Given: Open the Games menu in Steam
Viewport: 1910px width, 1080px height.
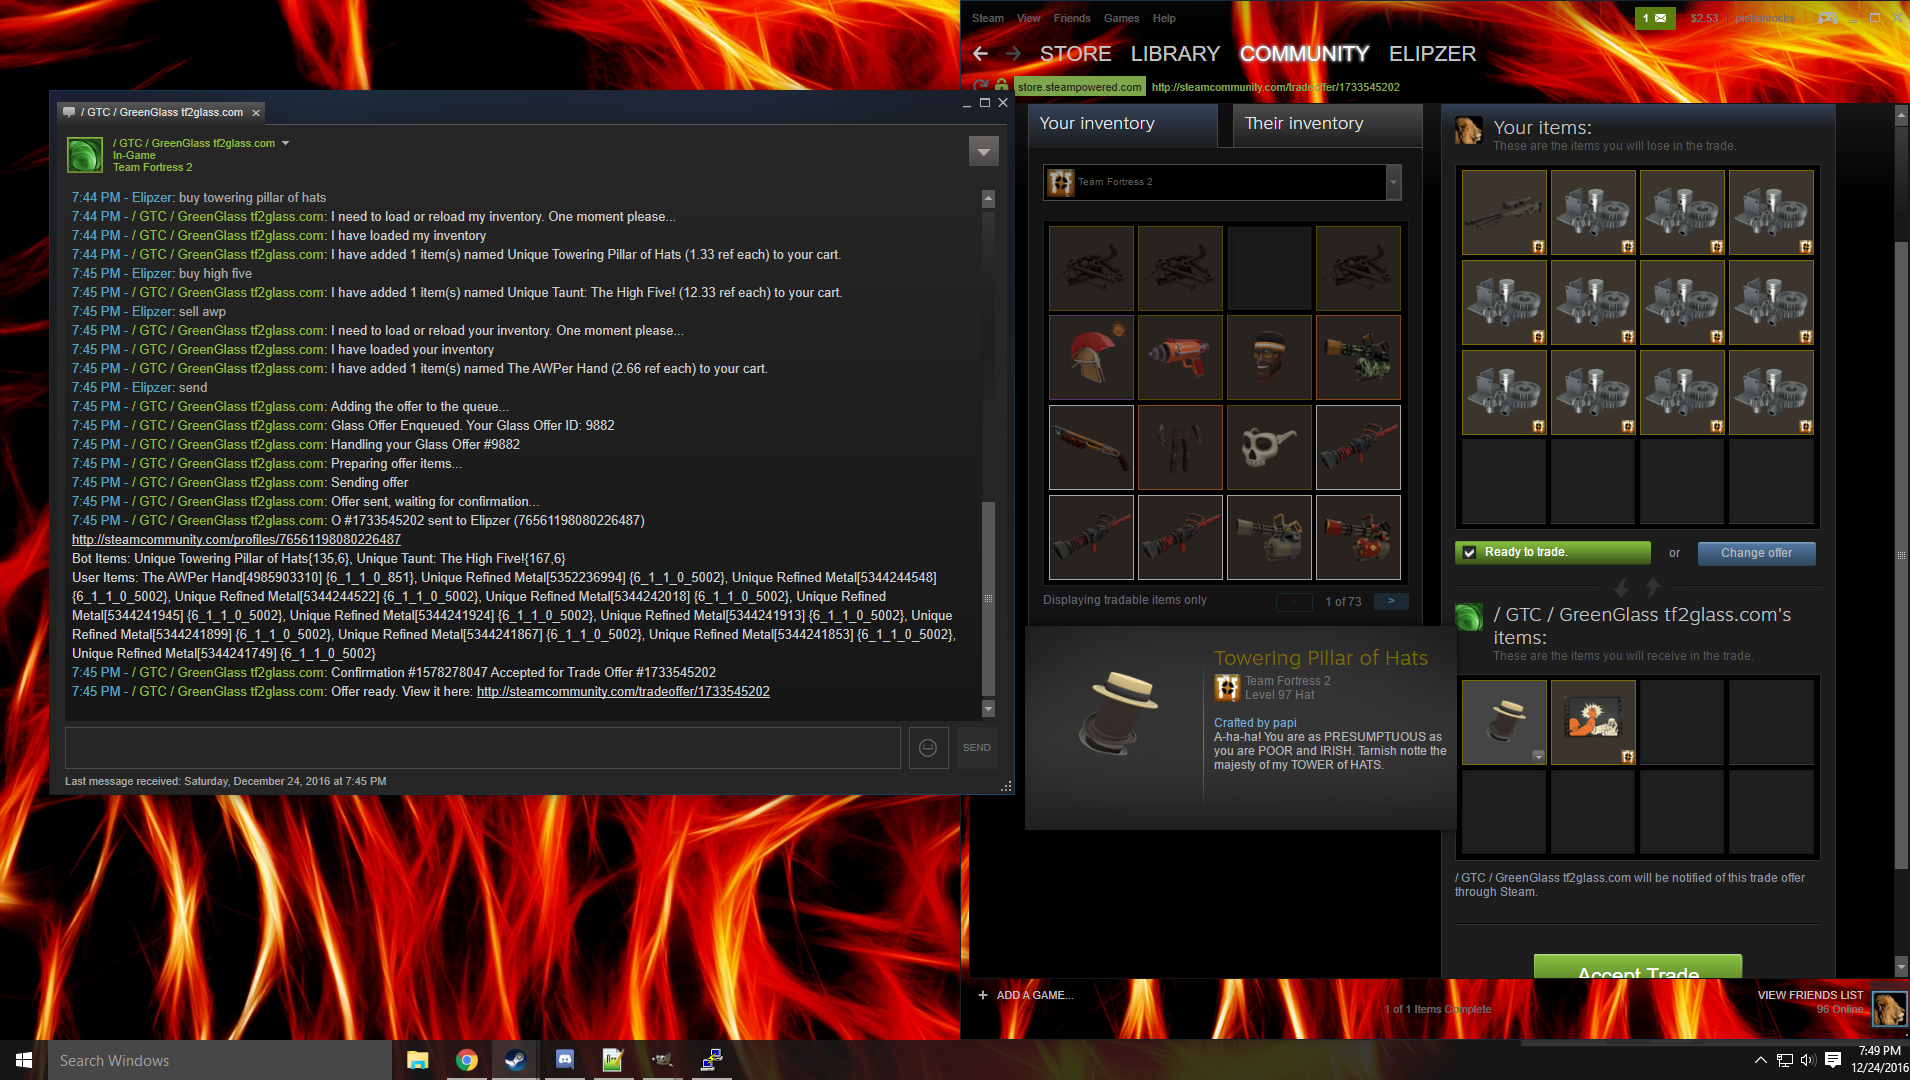Looking at the screenshot, I should pyautogui.click(x=1121, y=18).
